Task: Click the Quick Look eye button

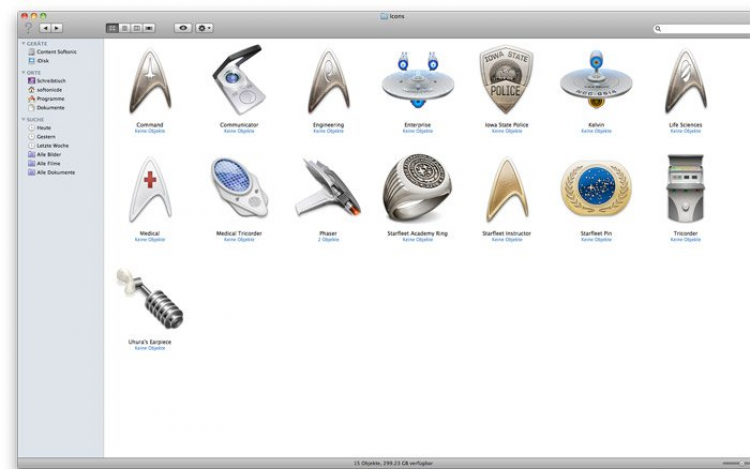Action: pos(183,28)
